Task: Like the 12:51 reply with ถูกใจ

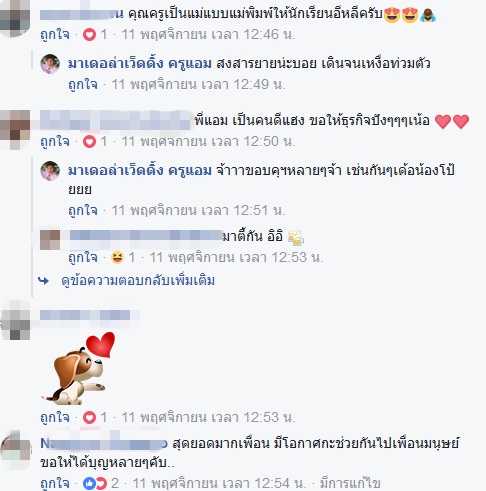Action: click(x=83, y=210)
